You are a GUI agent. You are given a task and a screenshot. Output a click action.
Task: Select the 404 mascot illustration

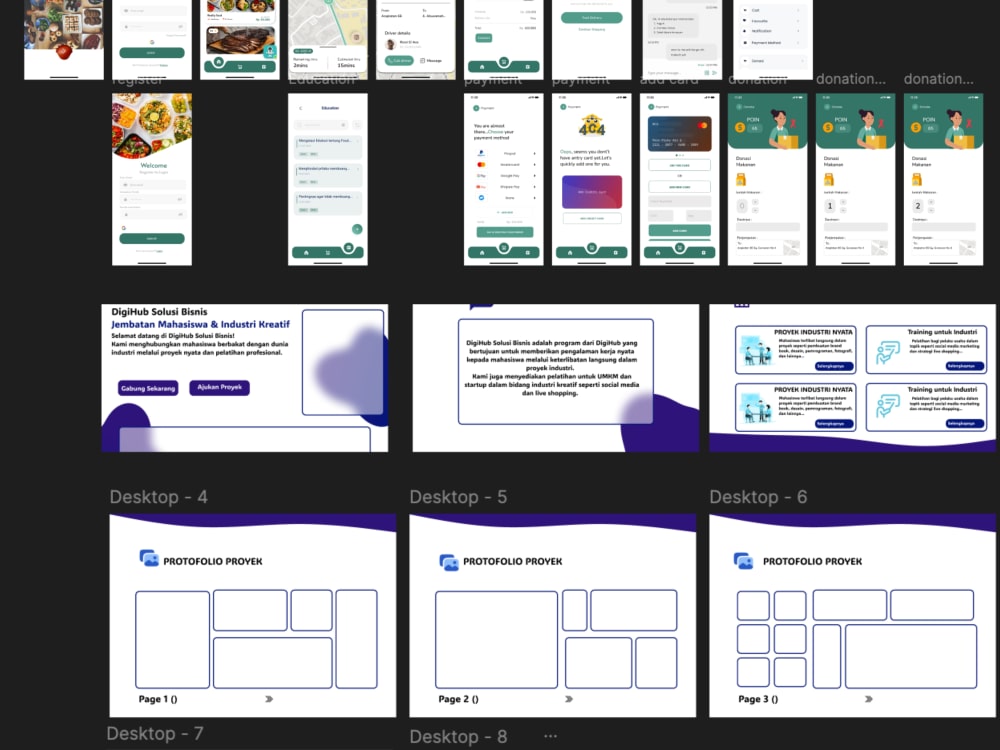(591, 126)
